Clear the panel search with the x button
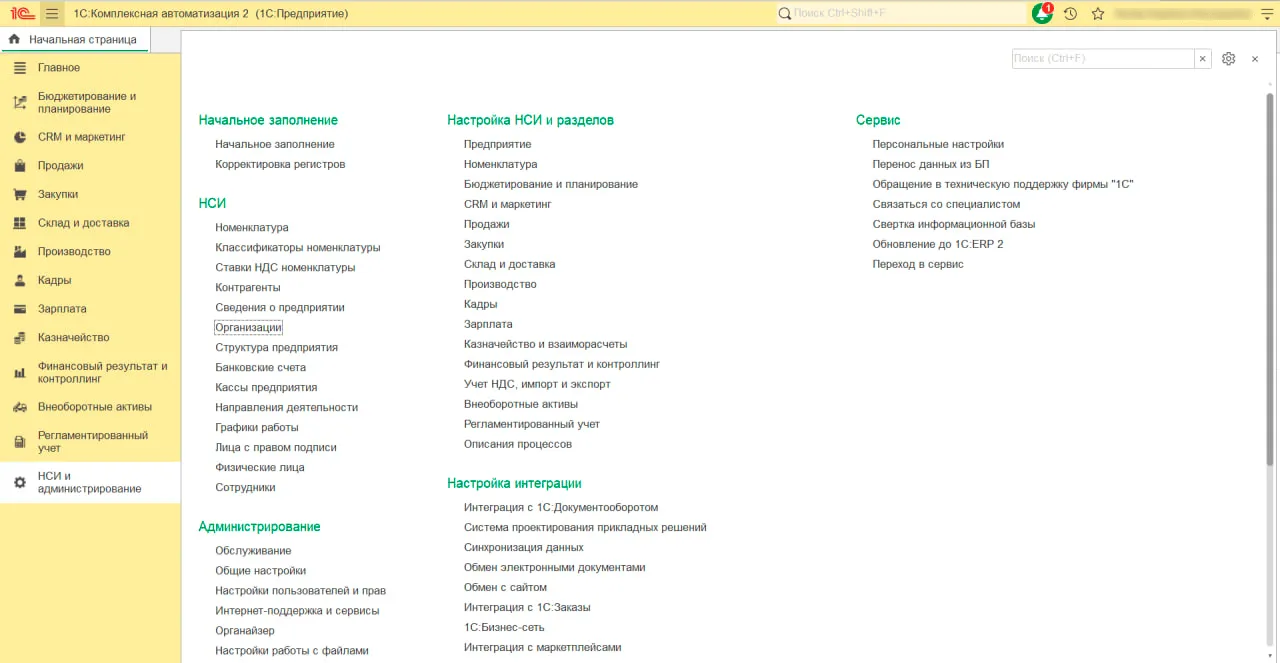This screenshot has height=663, width=1280. pyautogui.click(x=1203, y=59)
